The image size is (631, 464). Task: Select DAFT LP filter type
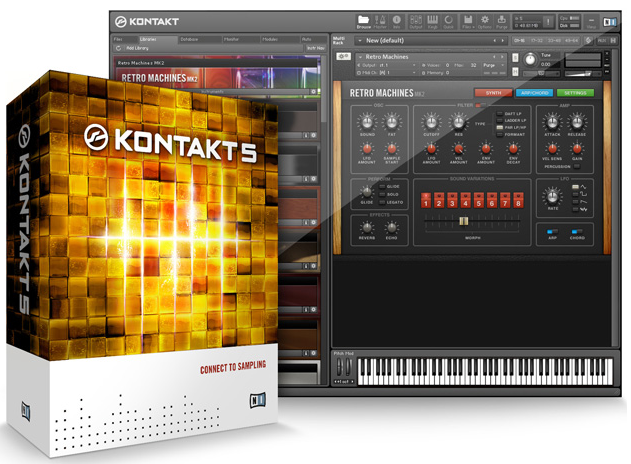(500, 114)
